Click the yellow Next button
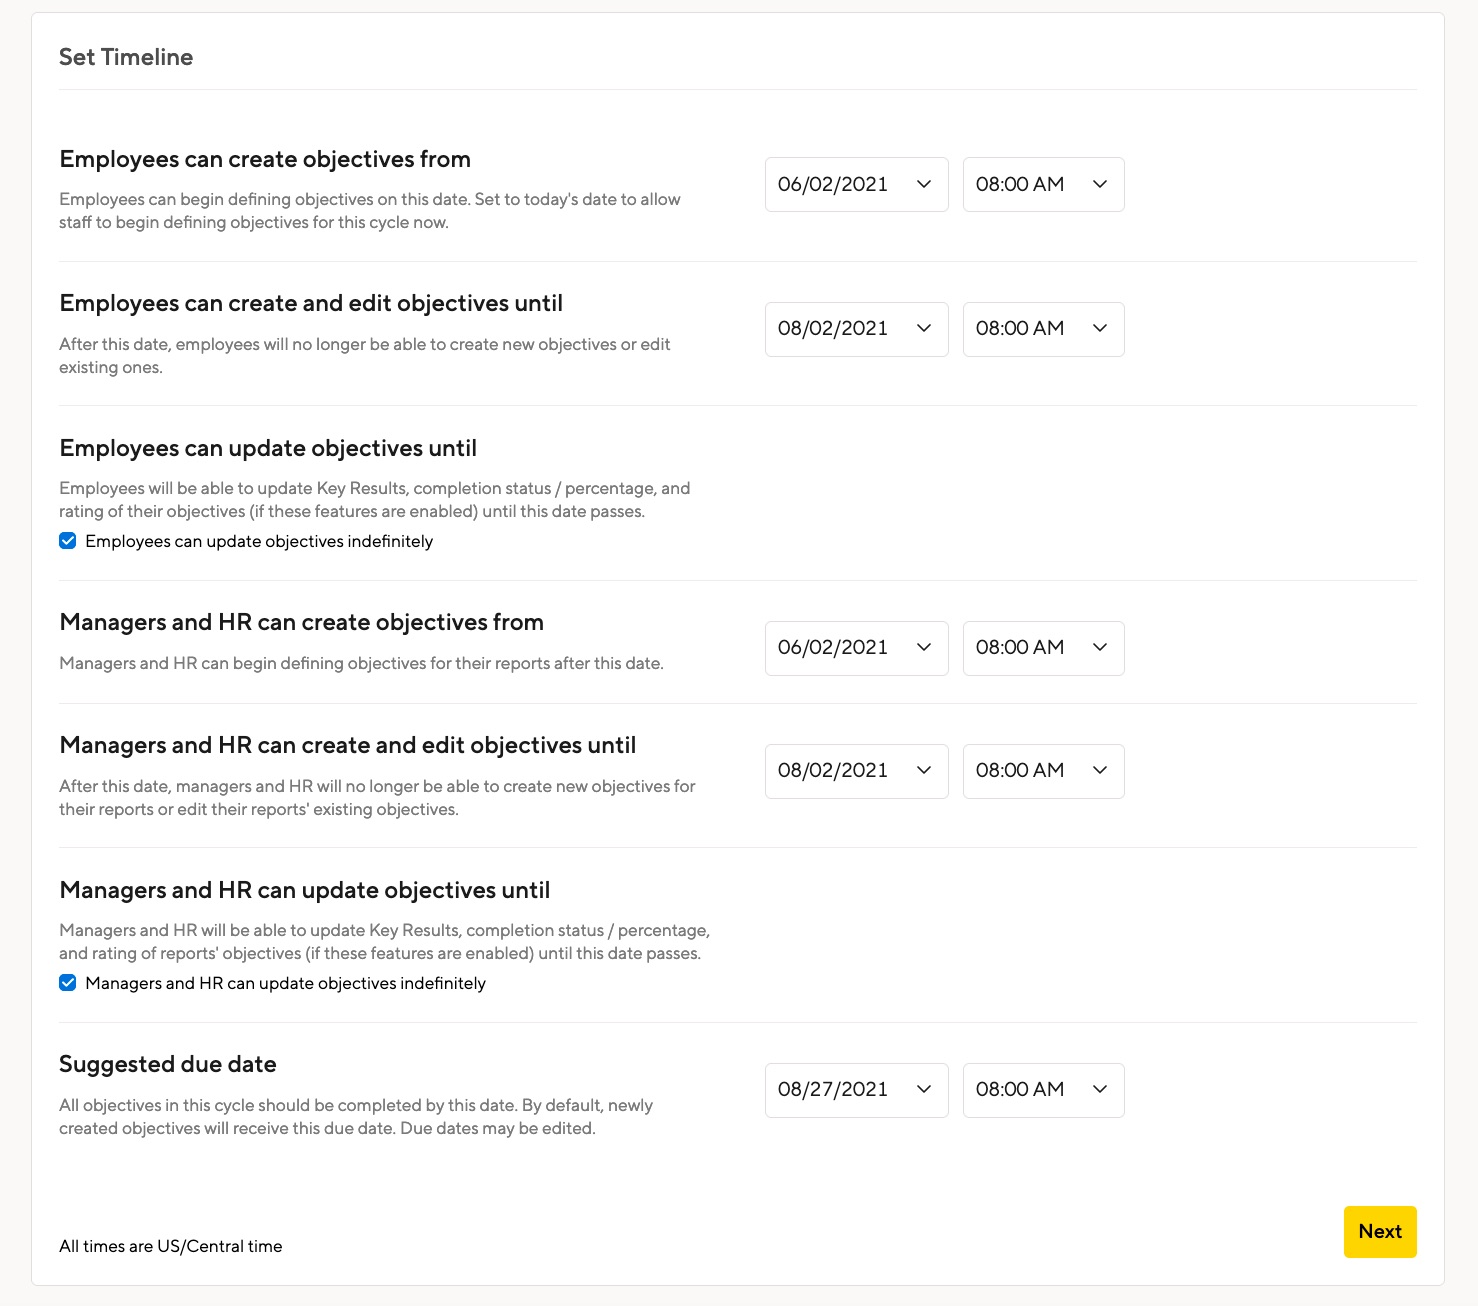 coord(1379,1232)
